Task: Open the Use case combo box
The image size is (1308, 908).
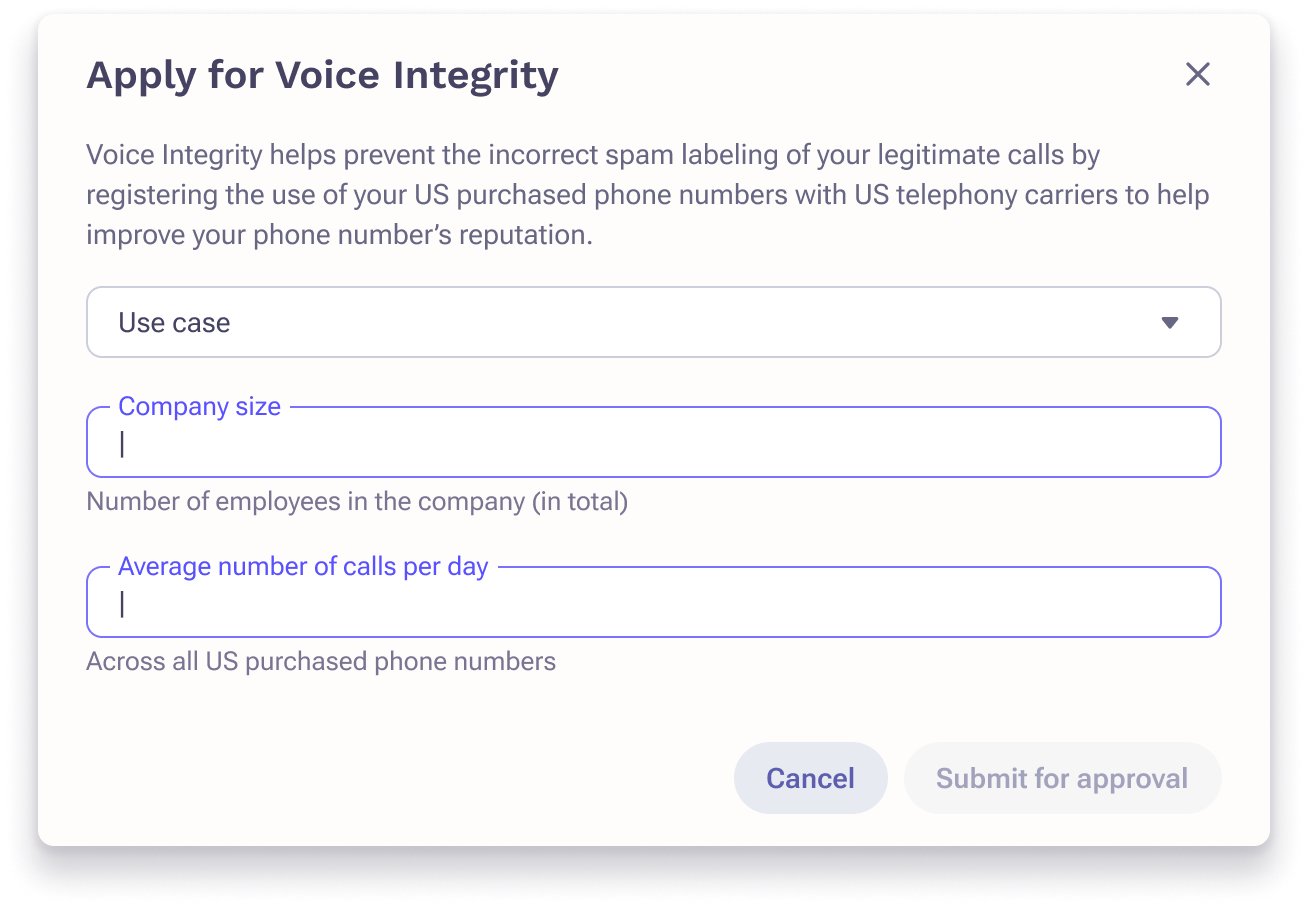Action: point(654,322)
